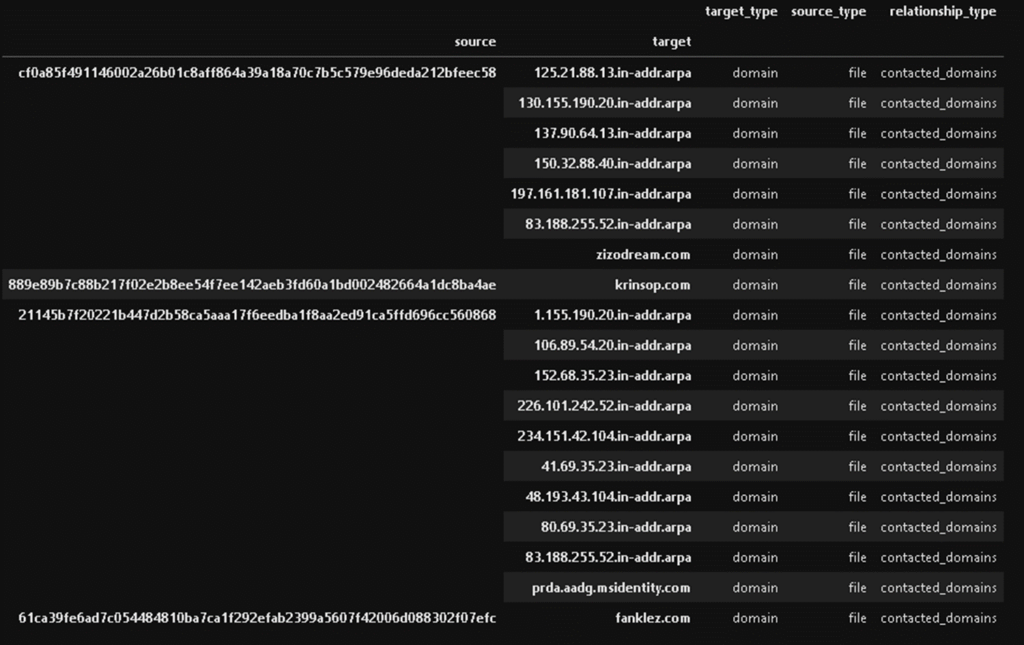Click the target column header

tap(671, 41)
